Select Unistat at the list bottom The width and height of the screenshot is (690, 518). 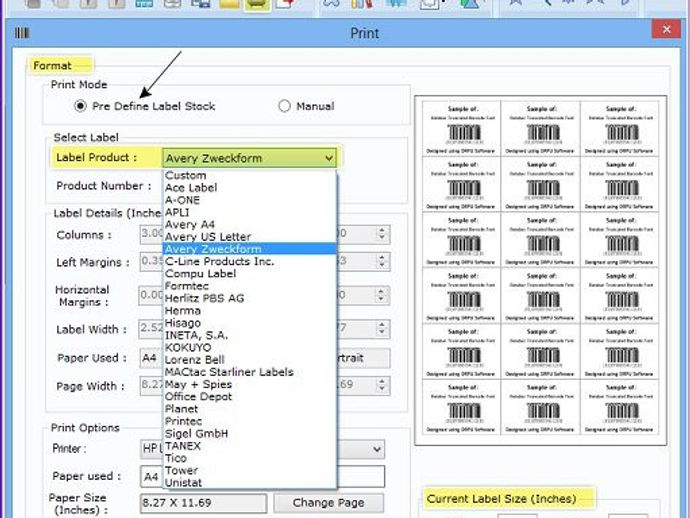pyautogui.click(x=250, y=483)
